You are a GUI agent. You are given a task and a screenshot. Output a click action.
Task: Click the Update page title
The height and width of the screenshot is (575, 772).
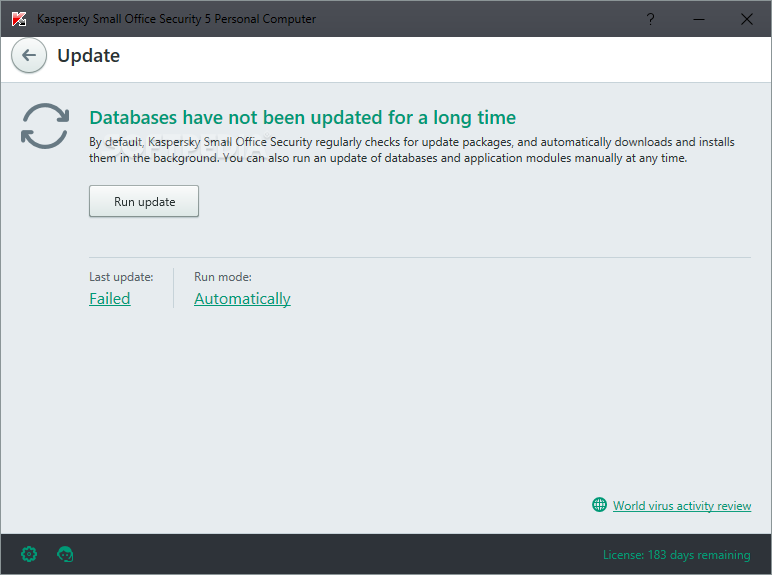(x=89, y=56)
